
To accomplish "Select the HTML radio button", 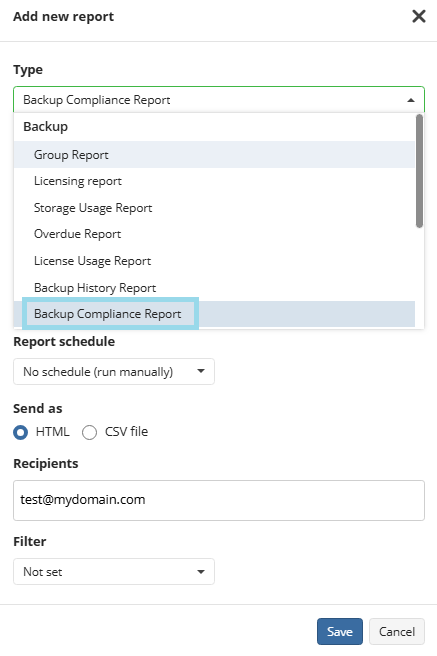I will [20, 432].
